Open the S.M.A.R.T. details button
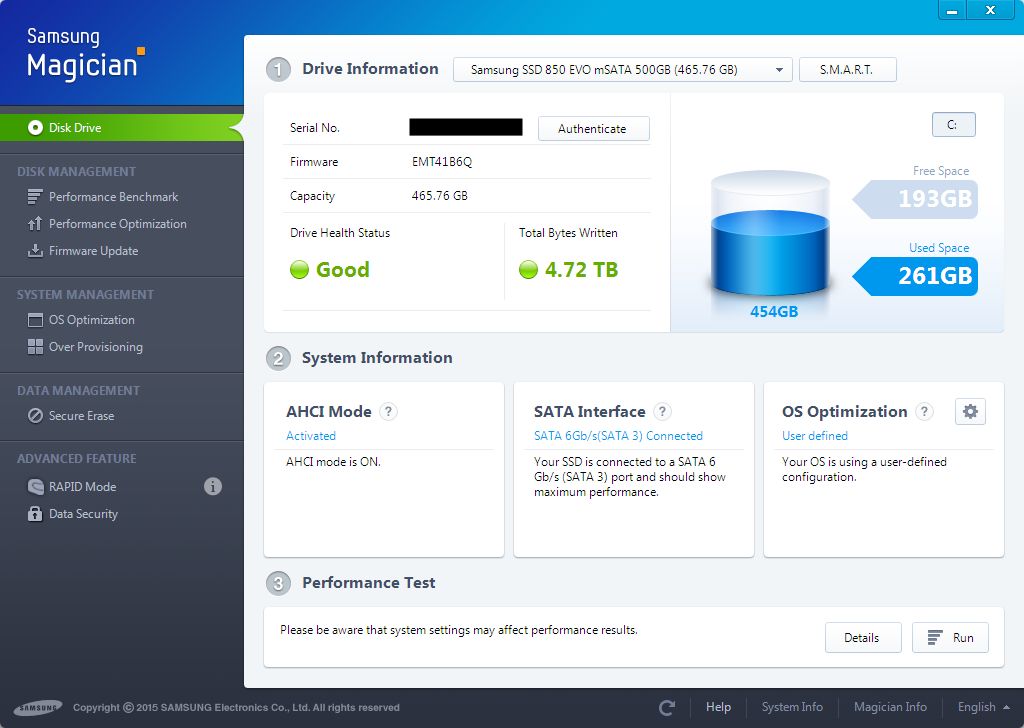Screen dimensions: 1024x728 [847, 70]
